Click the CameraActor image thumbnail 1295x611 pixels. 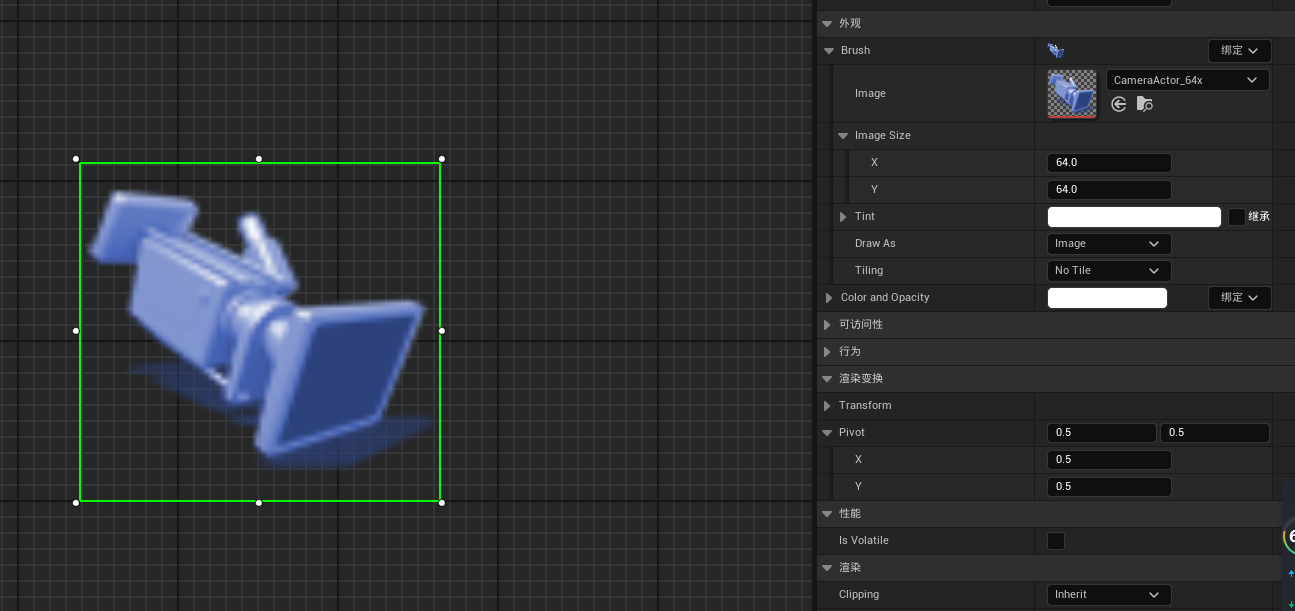1071,93
